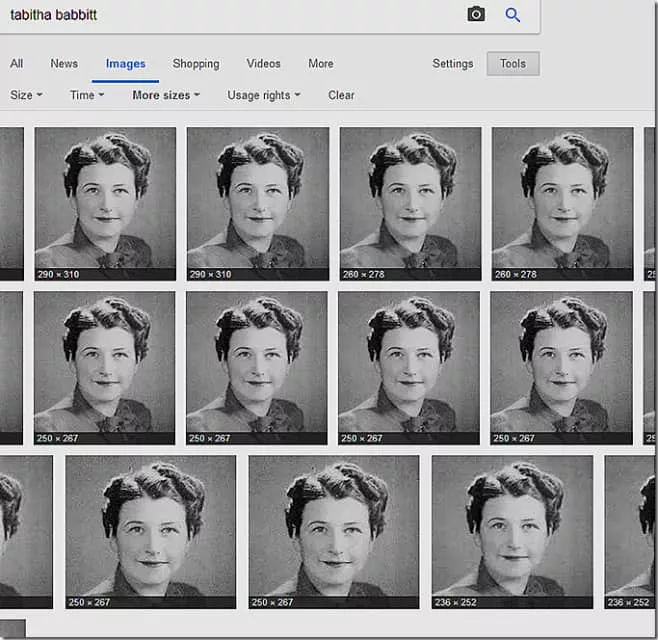658x640 pixels.
Task: Expand the Time dropdown filter
Action: [87, 95]
